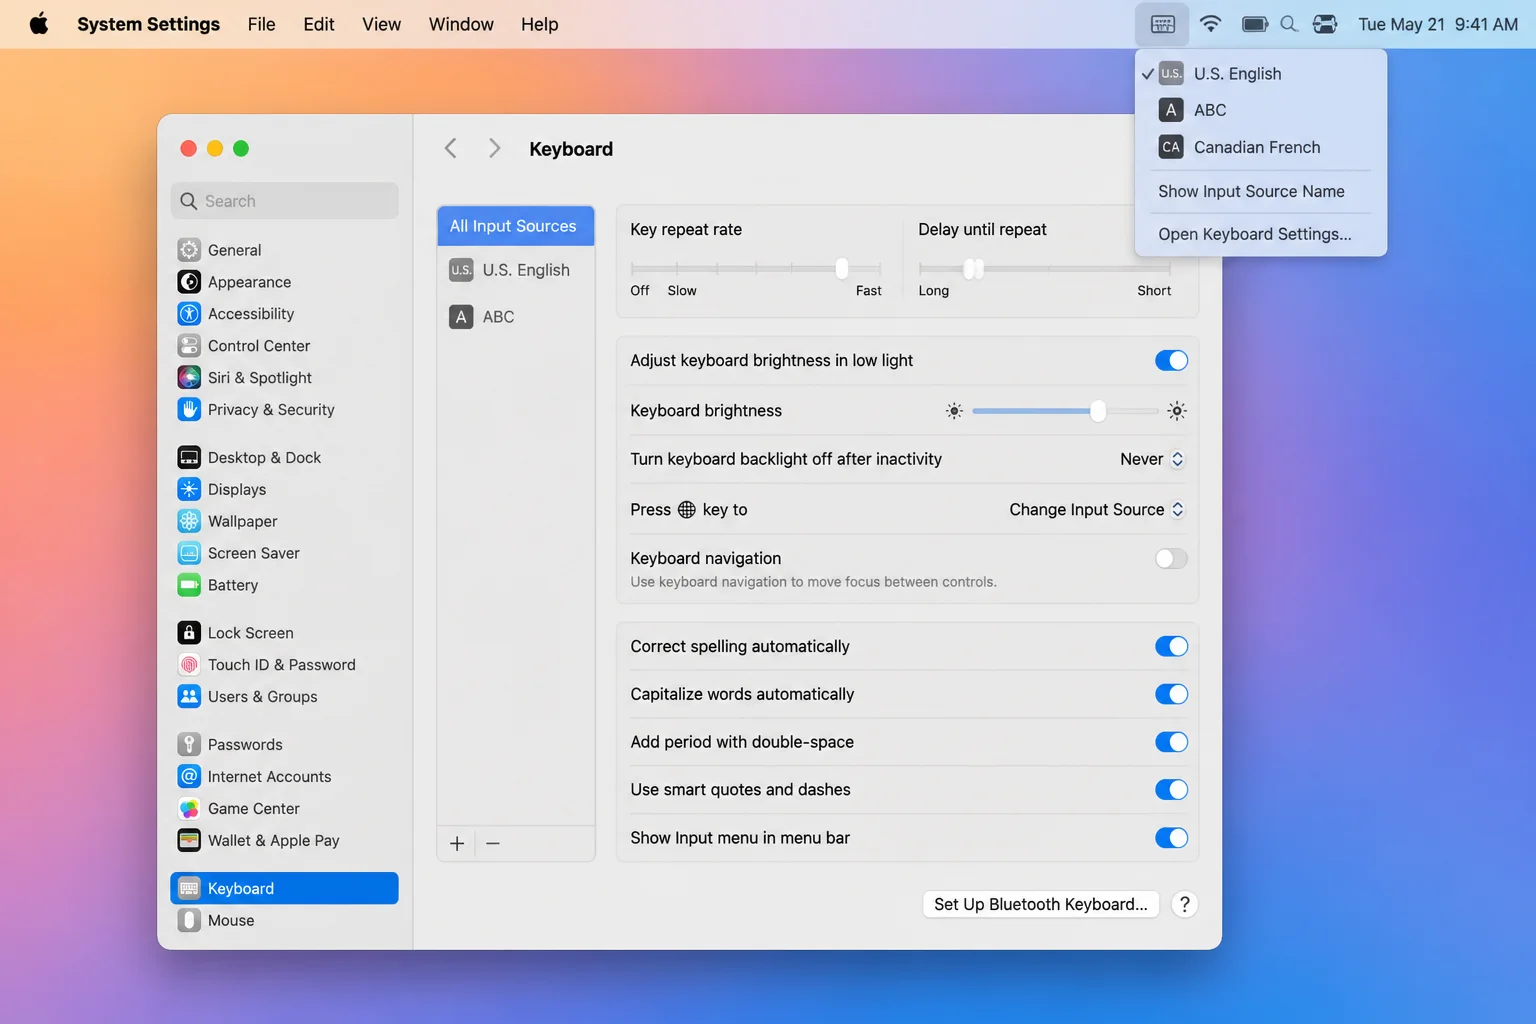Toggle Capitalize words automatically switch
1536x1024 pixels.
1171,695
